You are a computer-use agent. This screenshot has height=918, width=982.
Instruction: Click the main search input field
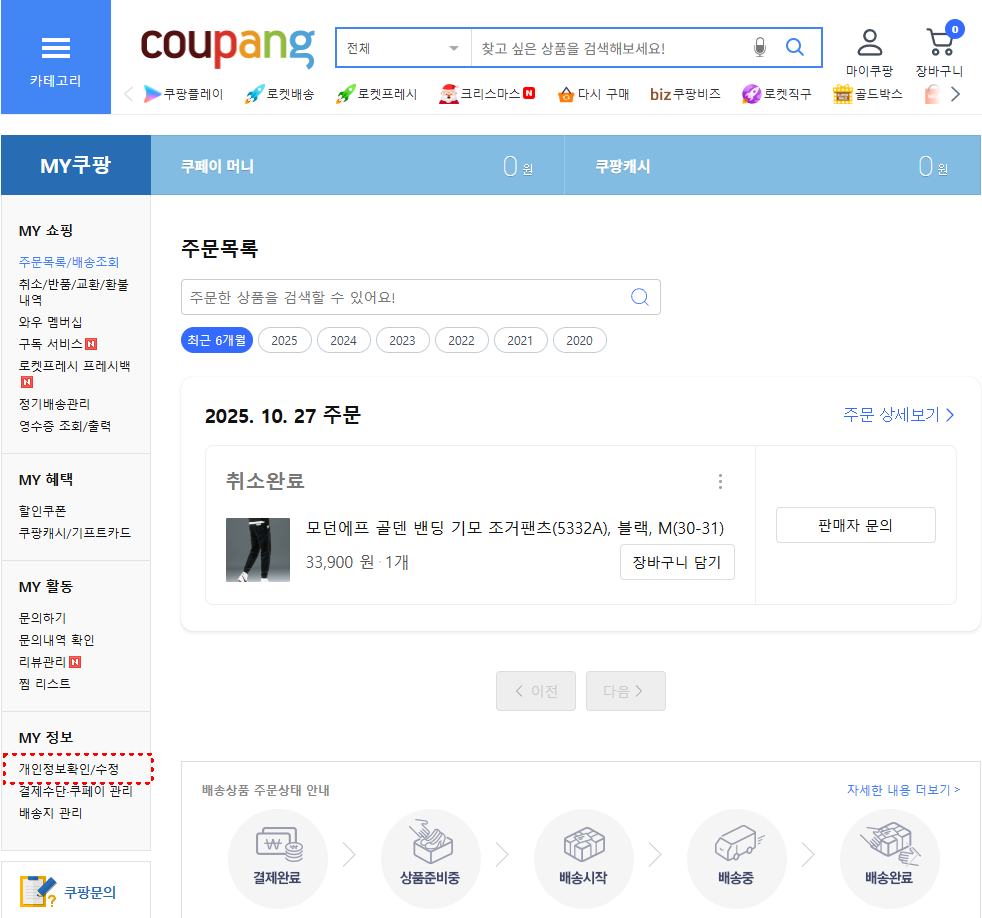611,48
